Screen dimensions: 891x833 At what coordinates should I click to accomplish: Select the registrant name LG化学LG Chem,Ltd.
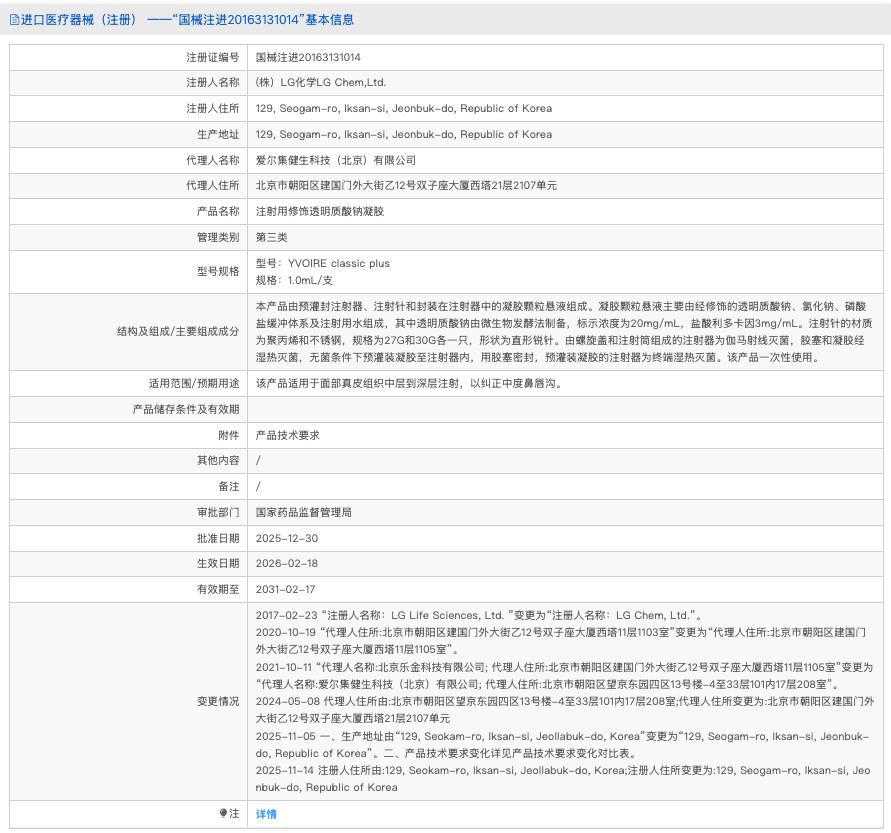[x=320, y=83]
